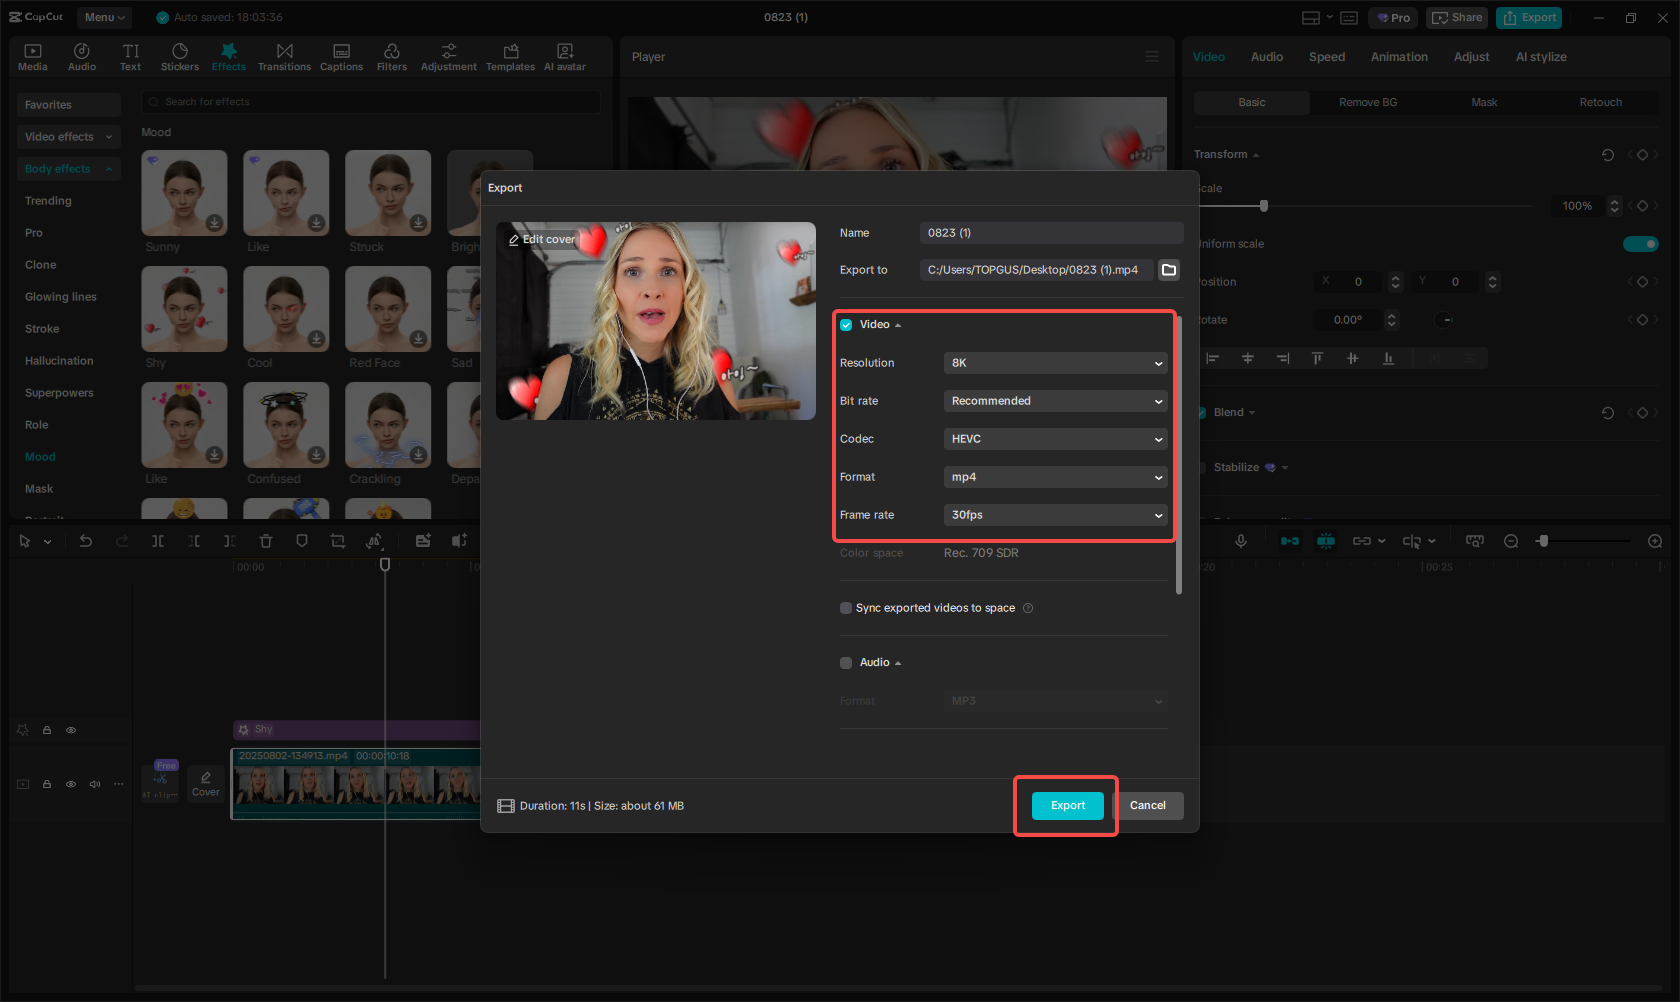Delete the selected clip

click(265, 540)
